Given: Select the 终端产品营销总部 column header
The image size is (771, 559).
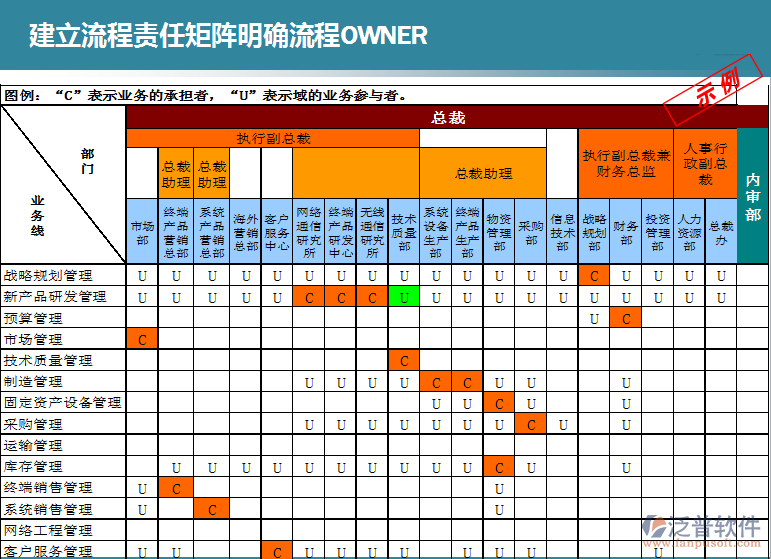Looking at the screenshot, I should [176, 231].
